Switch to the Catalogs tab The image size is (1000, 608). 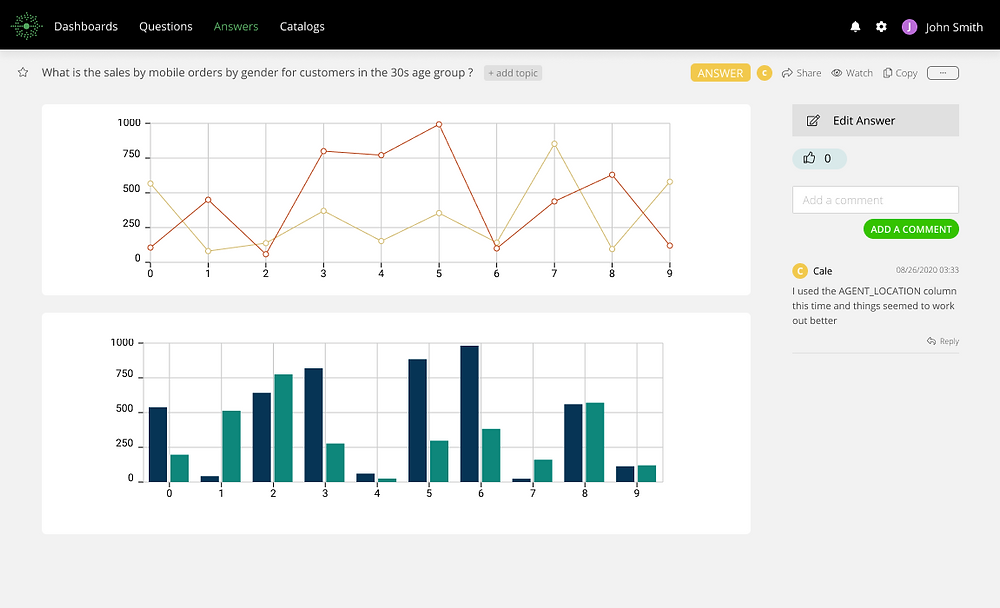pos(302,27)
